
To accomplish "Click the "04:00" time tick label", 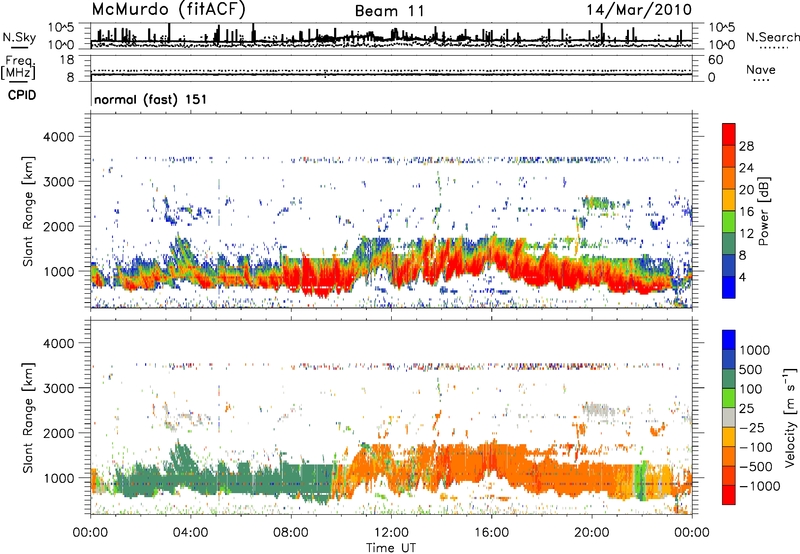I will [190, 533].
